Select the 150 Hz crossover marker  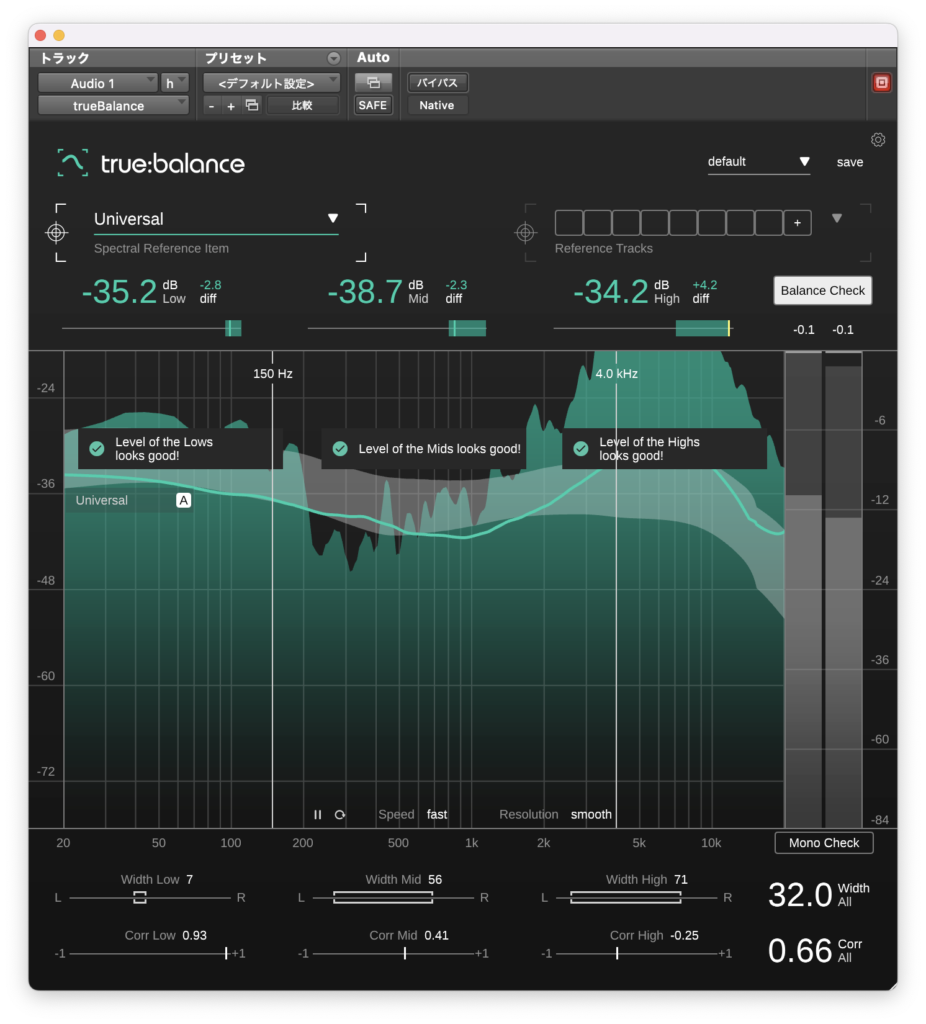point(272,374)
